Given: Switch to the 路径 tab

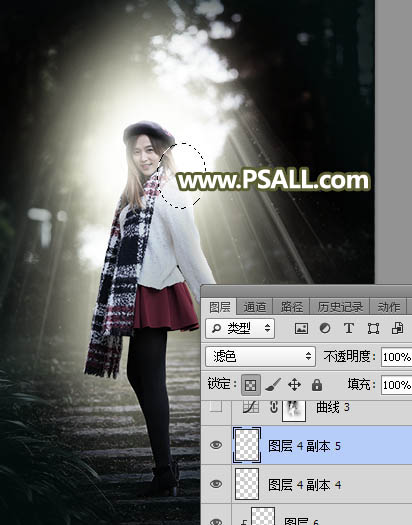Looking at the screenshot, I should pos(292,307).
